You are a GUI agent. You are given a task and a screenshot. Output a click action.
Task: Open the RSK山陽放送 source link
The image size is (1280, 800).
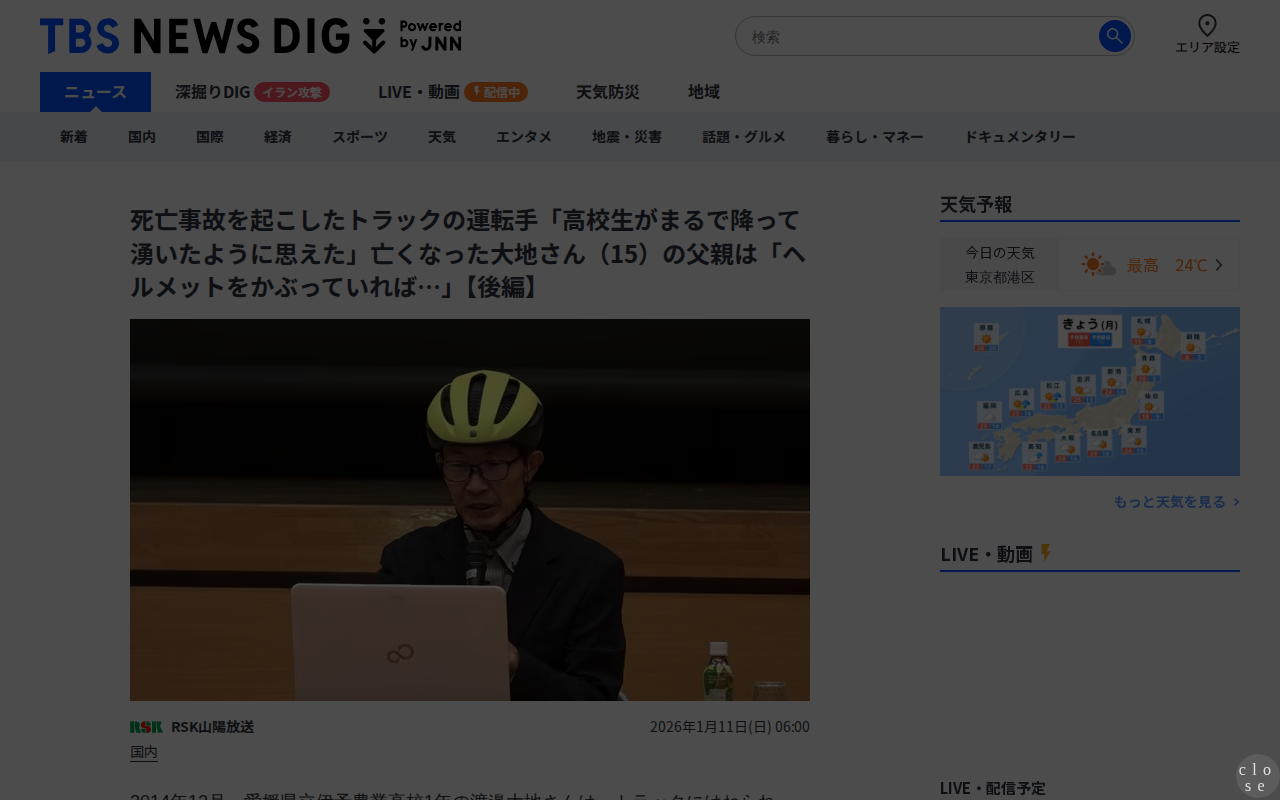click(212, 727)
